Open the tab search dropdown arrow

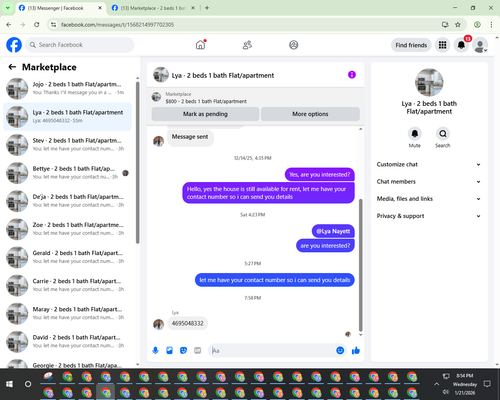pos(8,8)
